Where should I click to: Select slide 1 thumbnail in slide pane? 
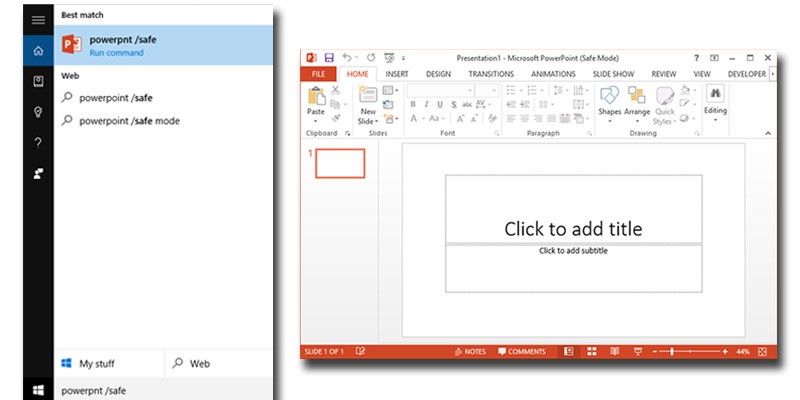point(340,163)
